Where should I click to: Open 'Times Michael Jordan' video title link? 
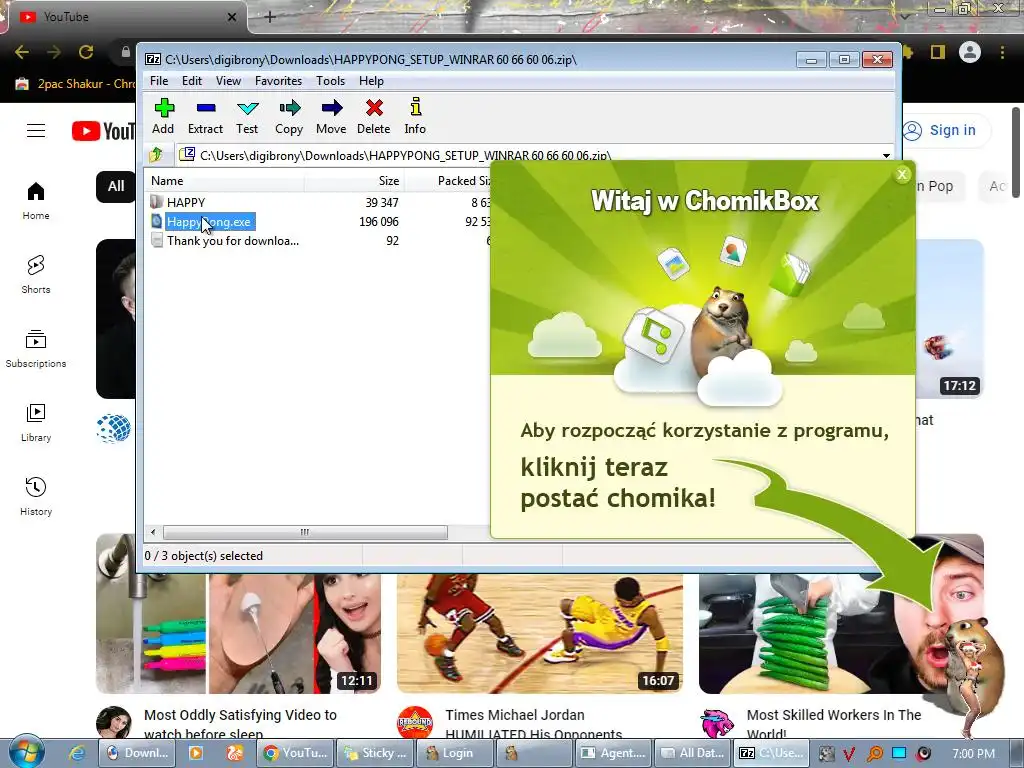[534, 724]
